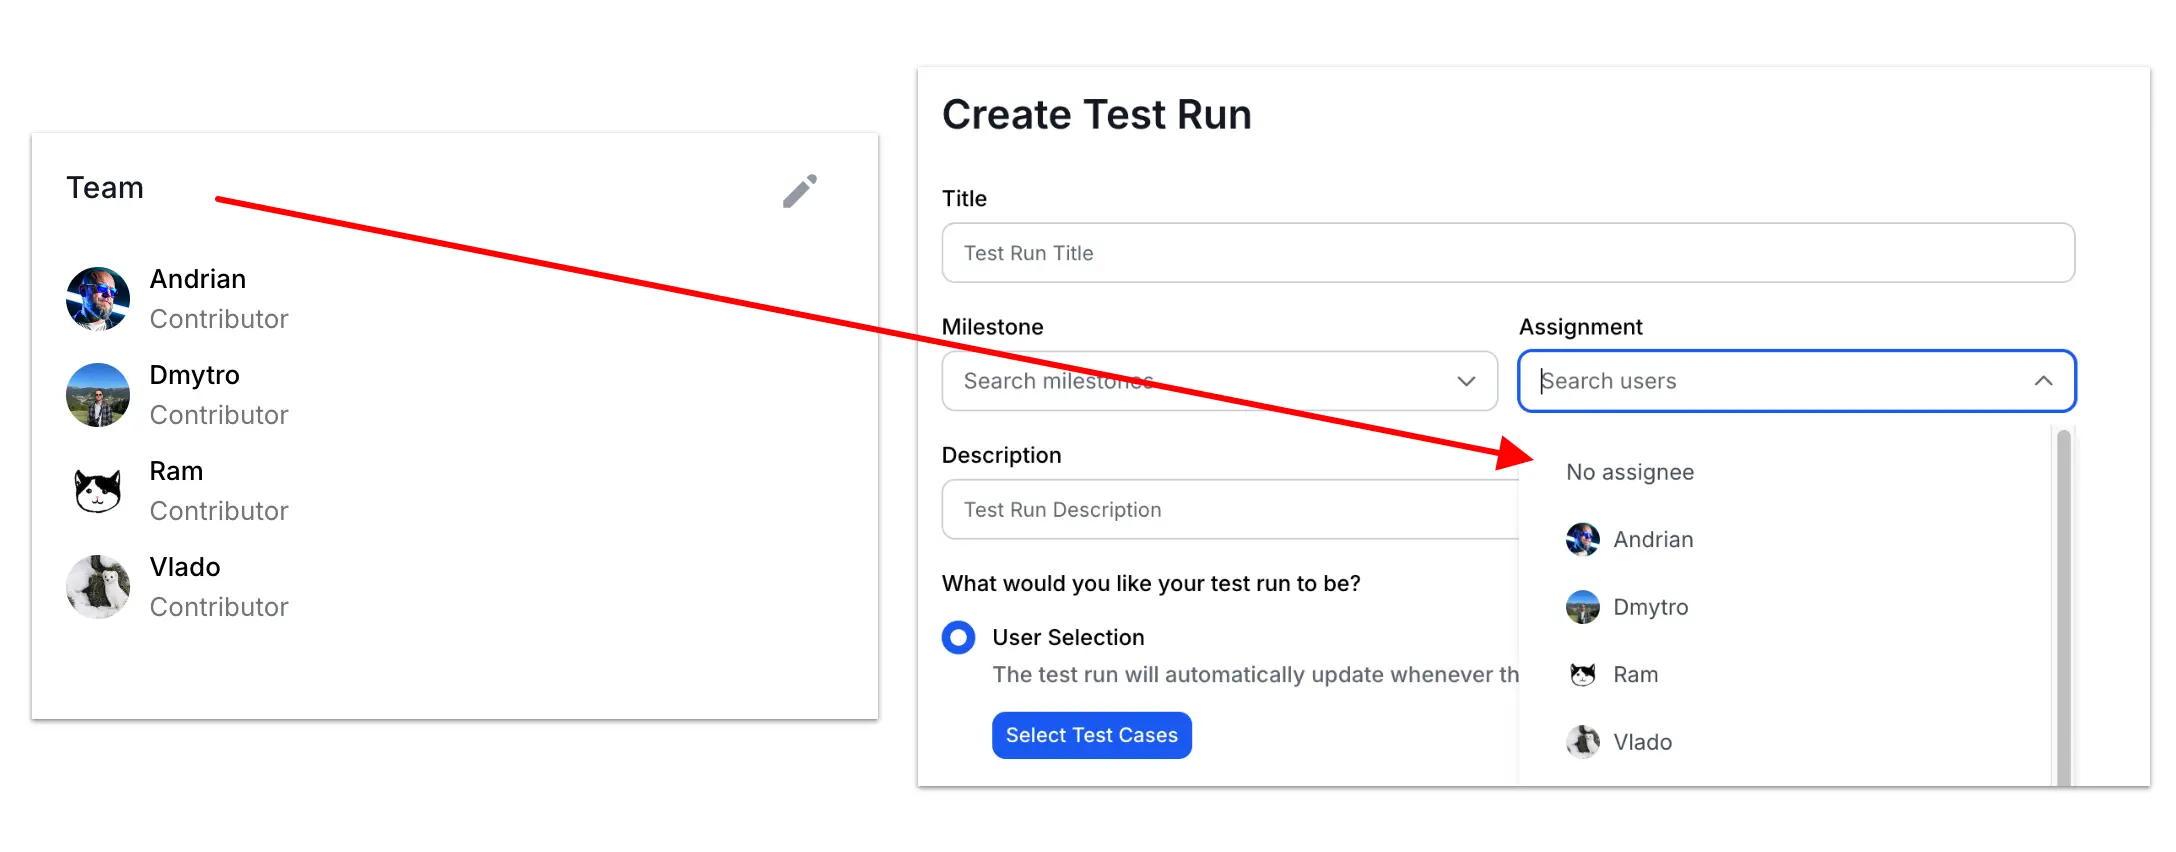The height and width of the screenshot is (852, 2176).
Task: Select Vlado in the assignee dropdown
Action: click(x=1785, y=742)
